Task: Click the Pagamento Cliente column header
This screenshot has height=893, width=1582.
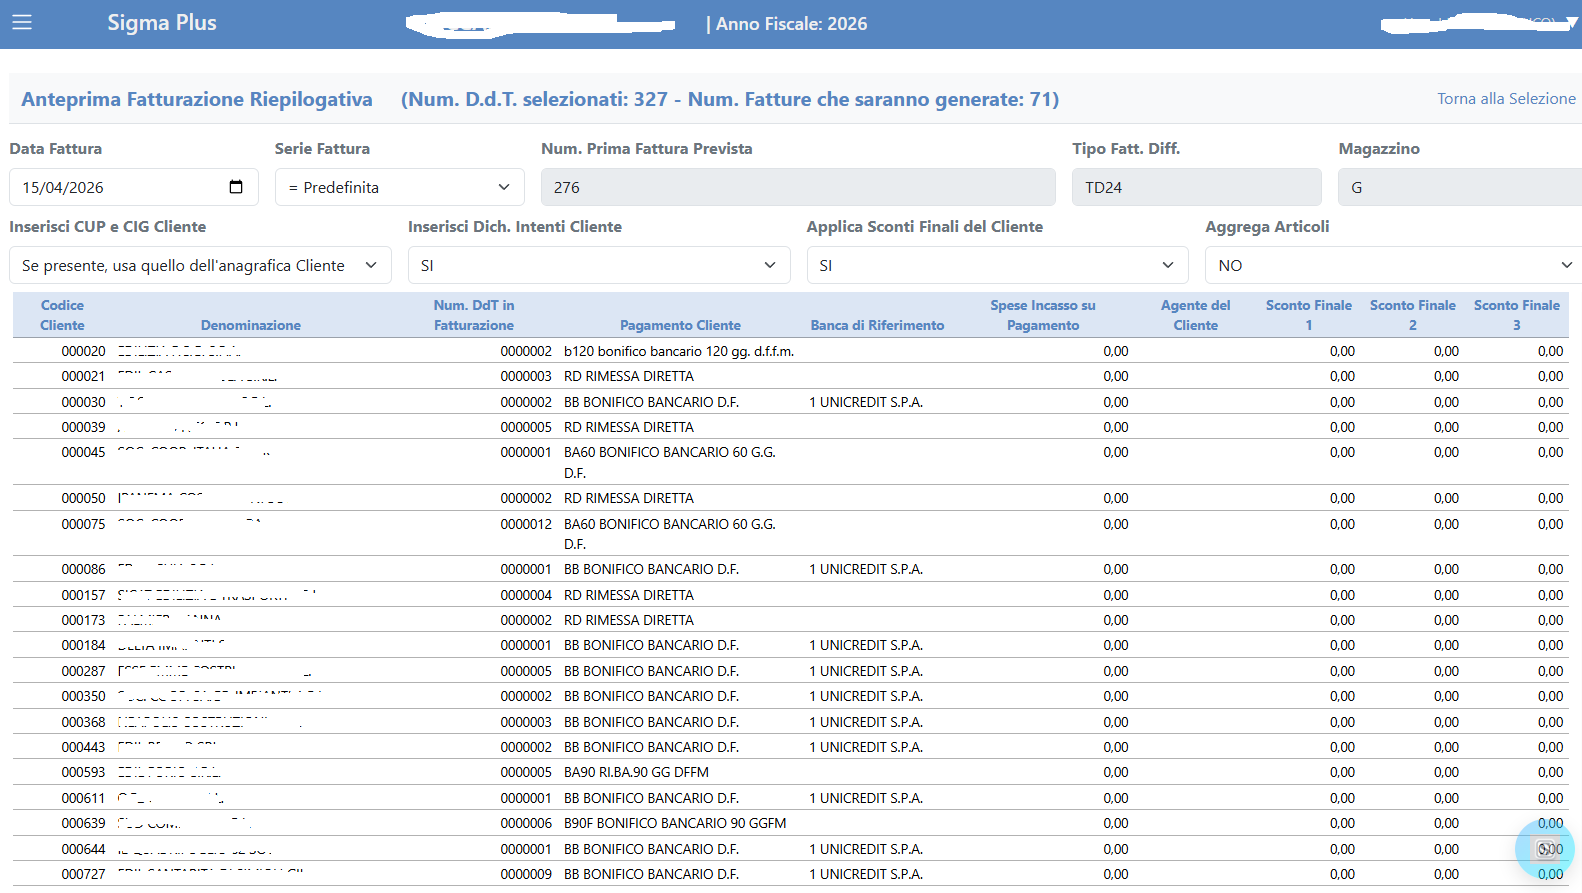Action: pos(680,325)
